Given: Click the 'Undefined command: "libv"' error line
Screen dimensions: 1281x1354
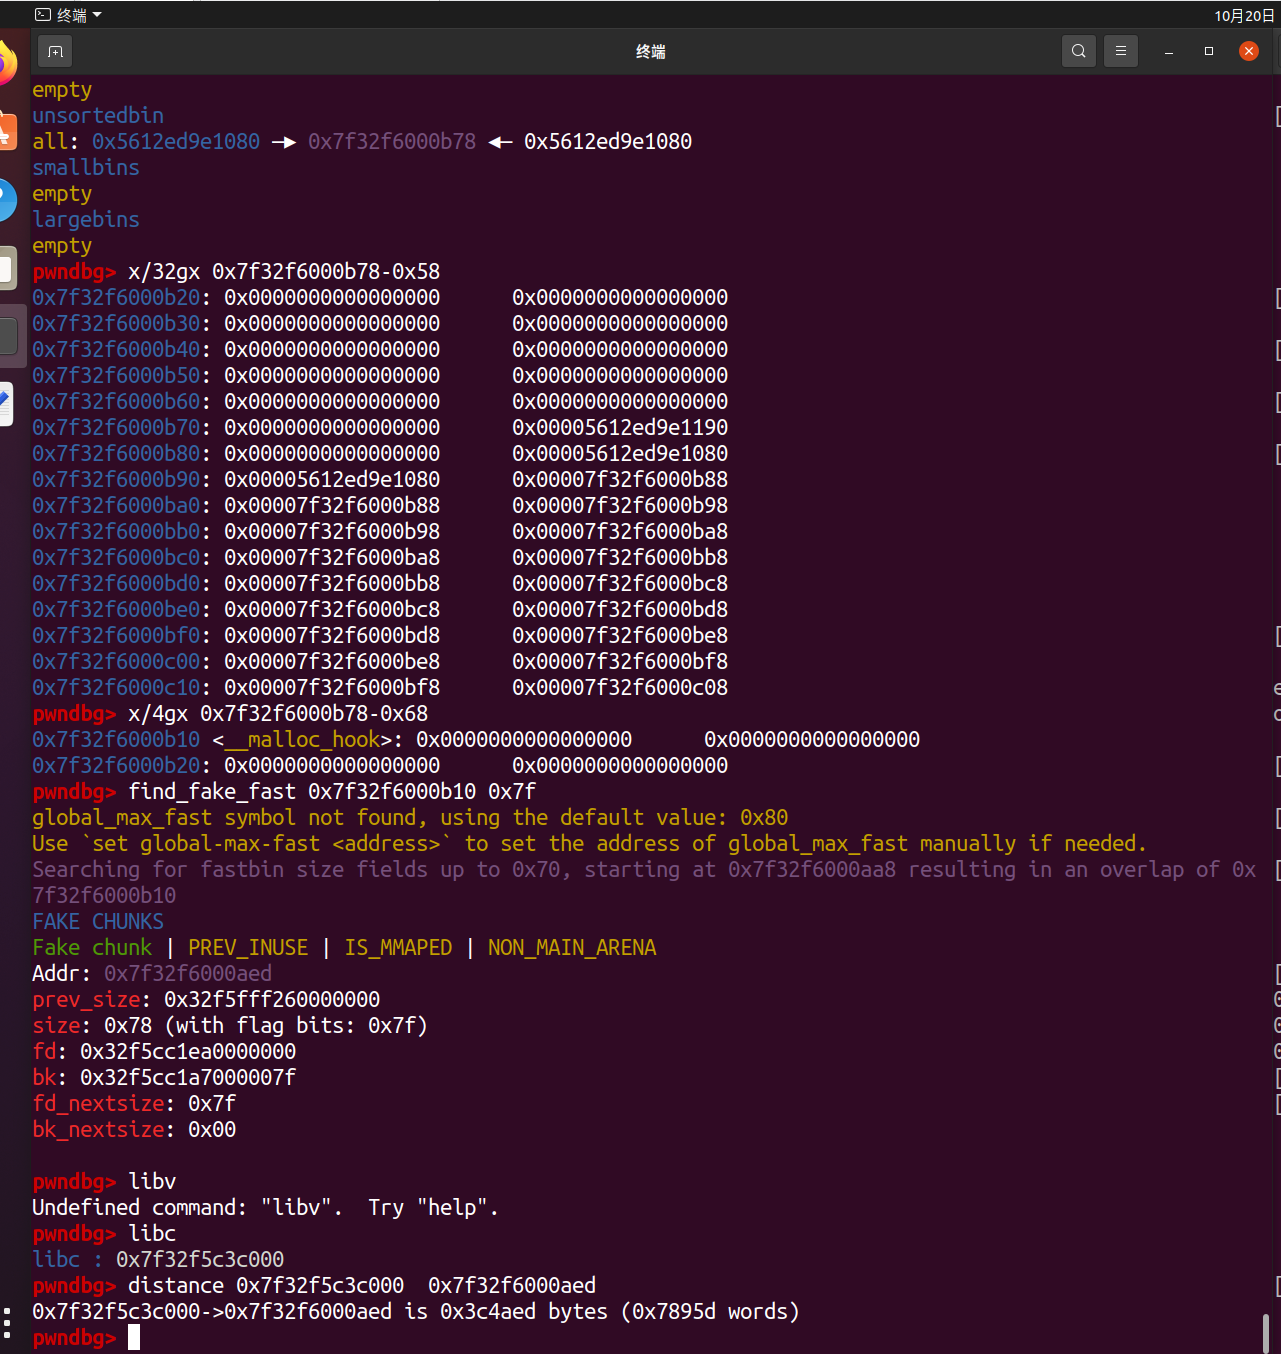Looking at the screenshot, I should (x=266, y=1207).
